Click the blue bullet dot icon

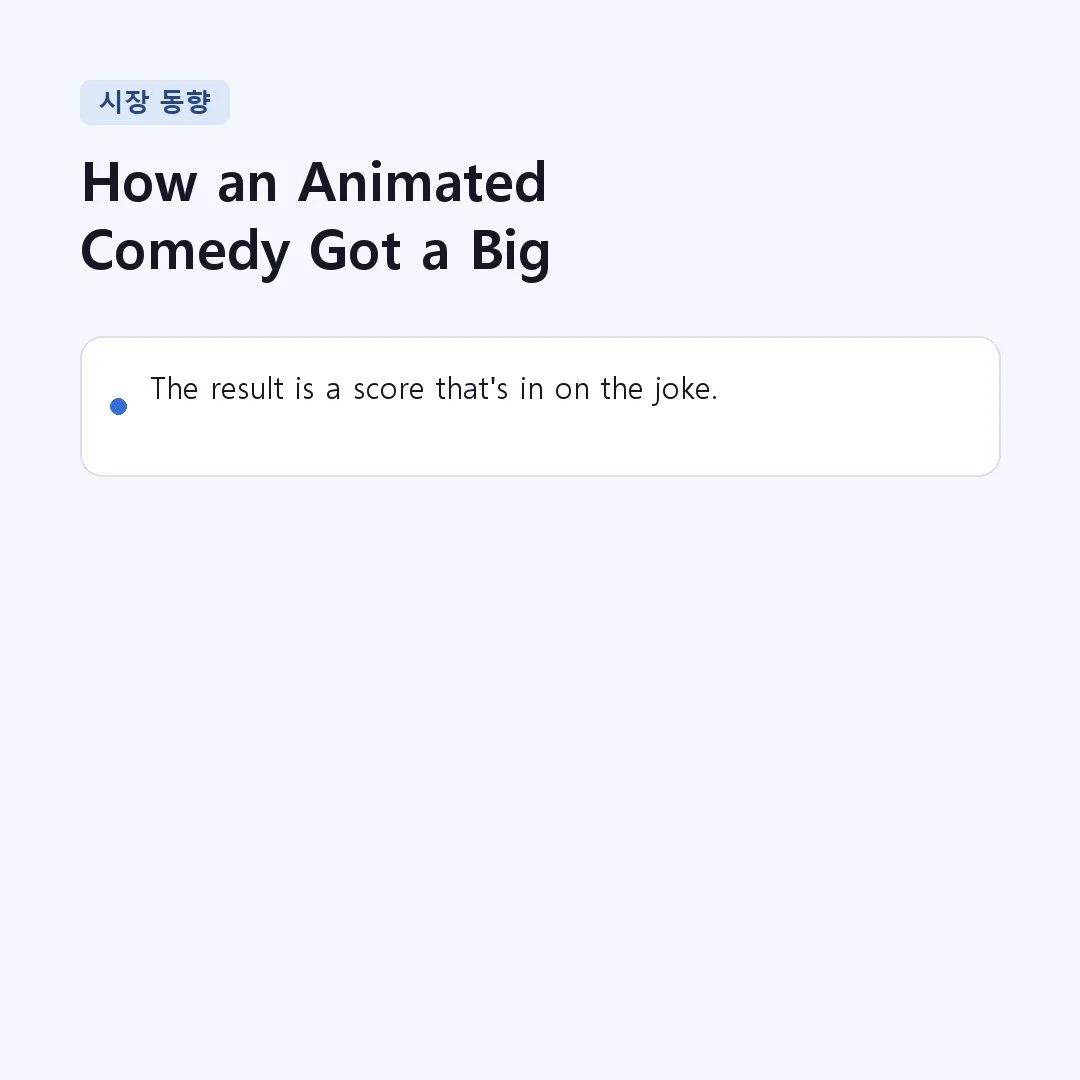(x=118, y=406)
